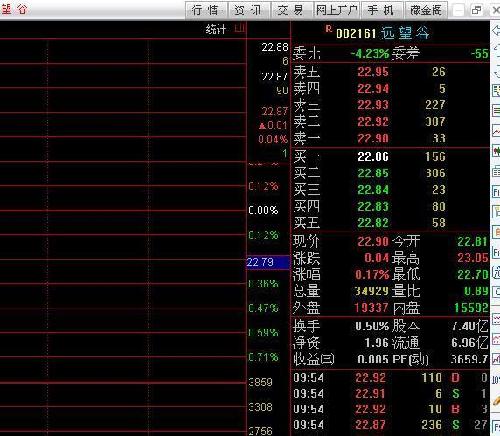This screenshot has width=500, height=436.
Task: Click the 22.68 price at top of axis
Action: (275, 47)
